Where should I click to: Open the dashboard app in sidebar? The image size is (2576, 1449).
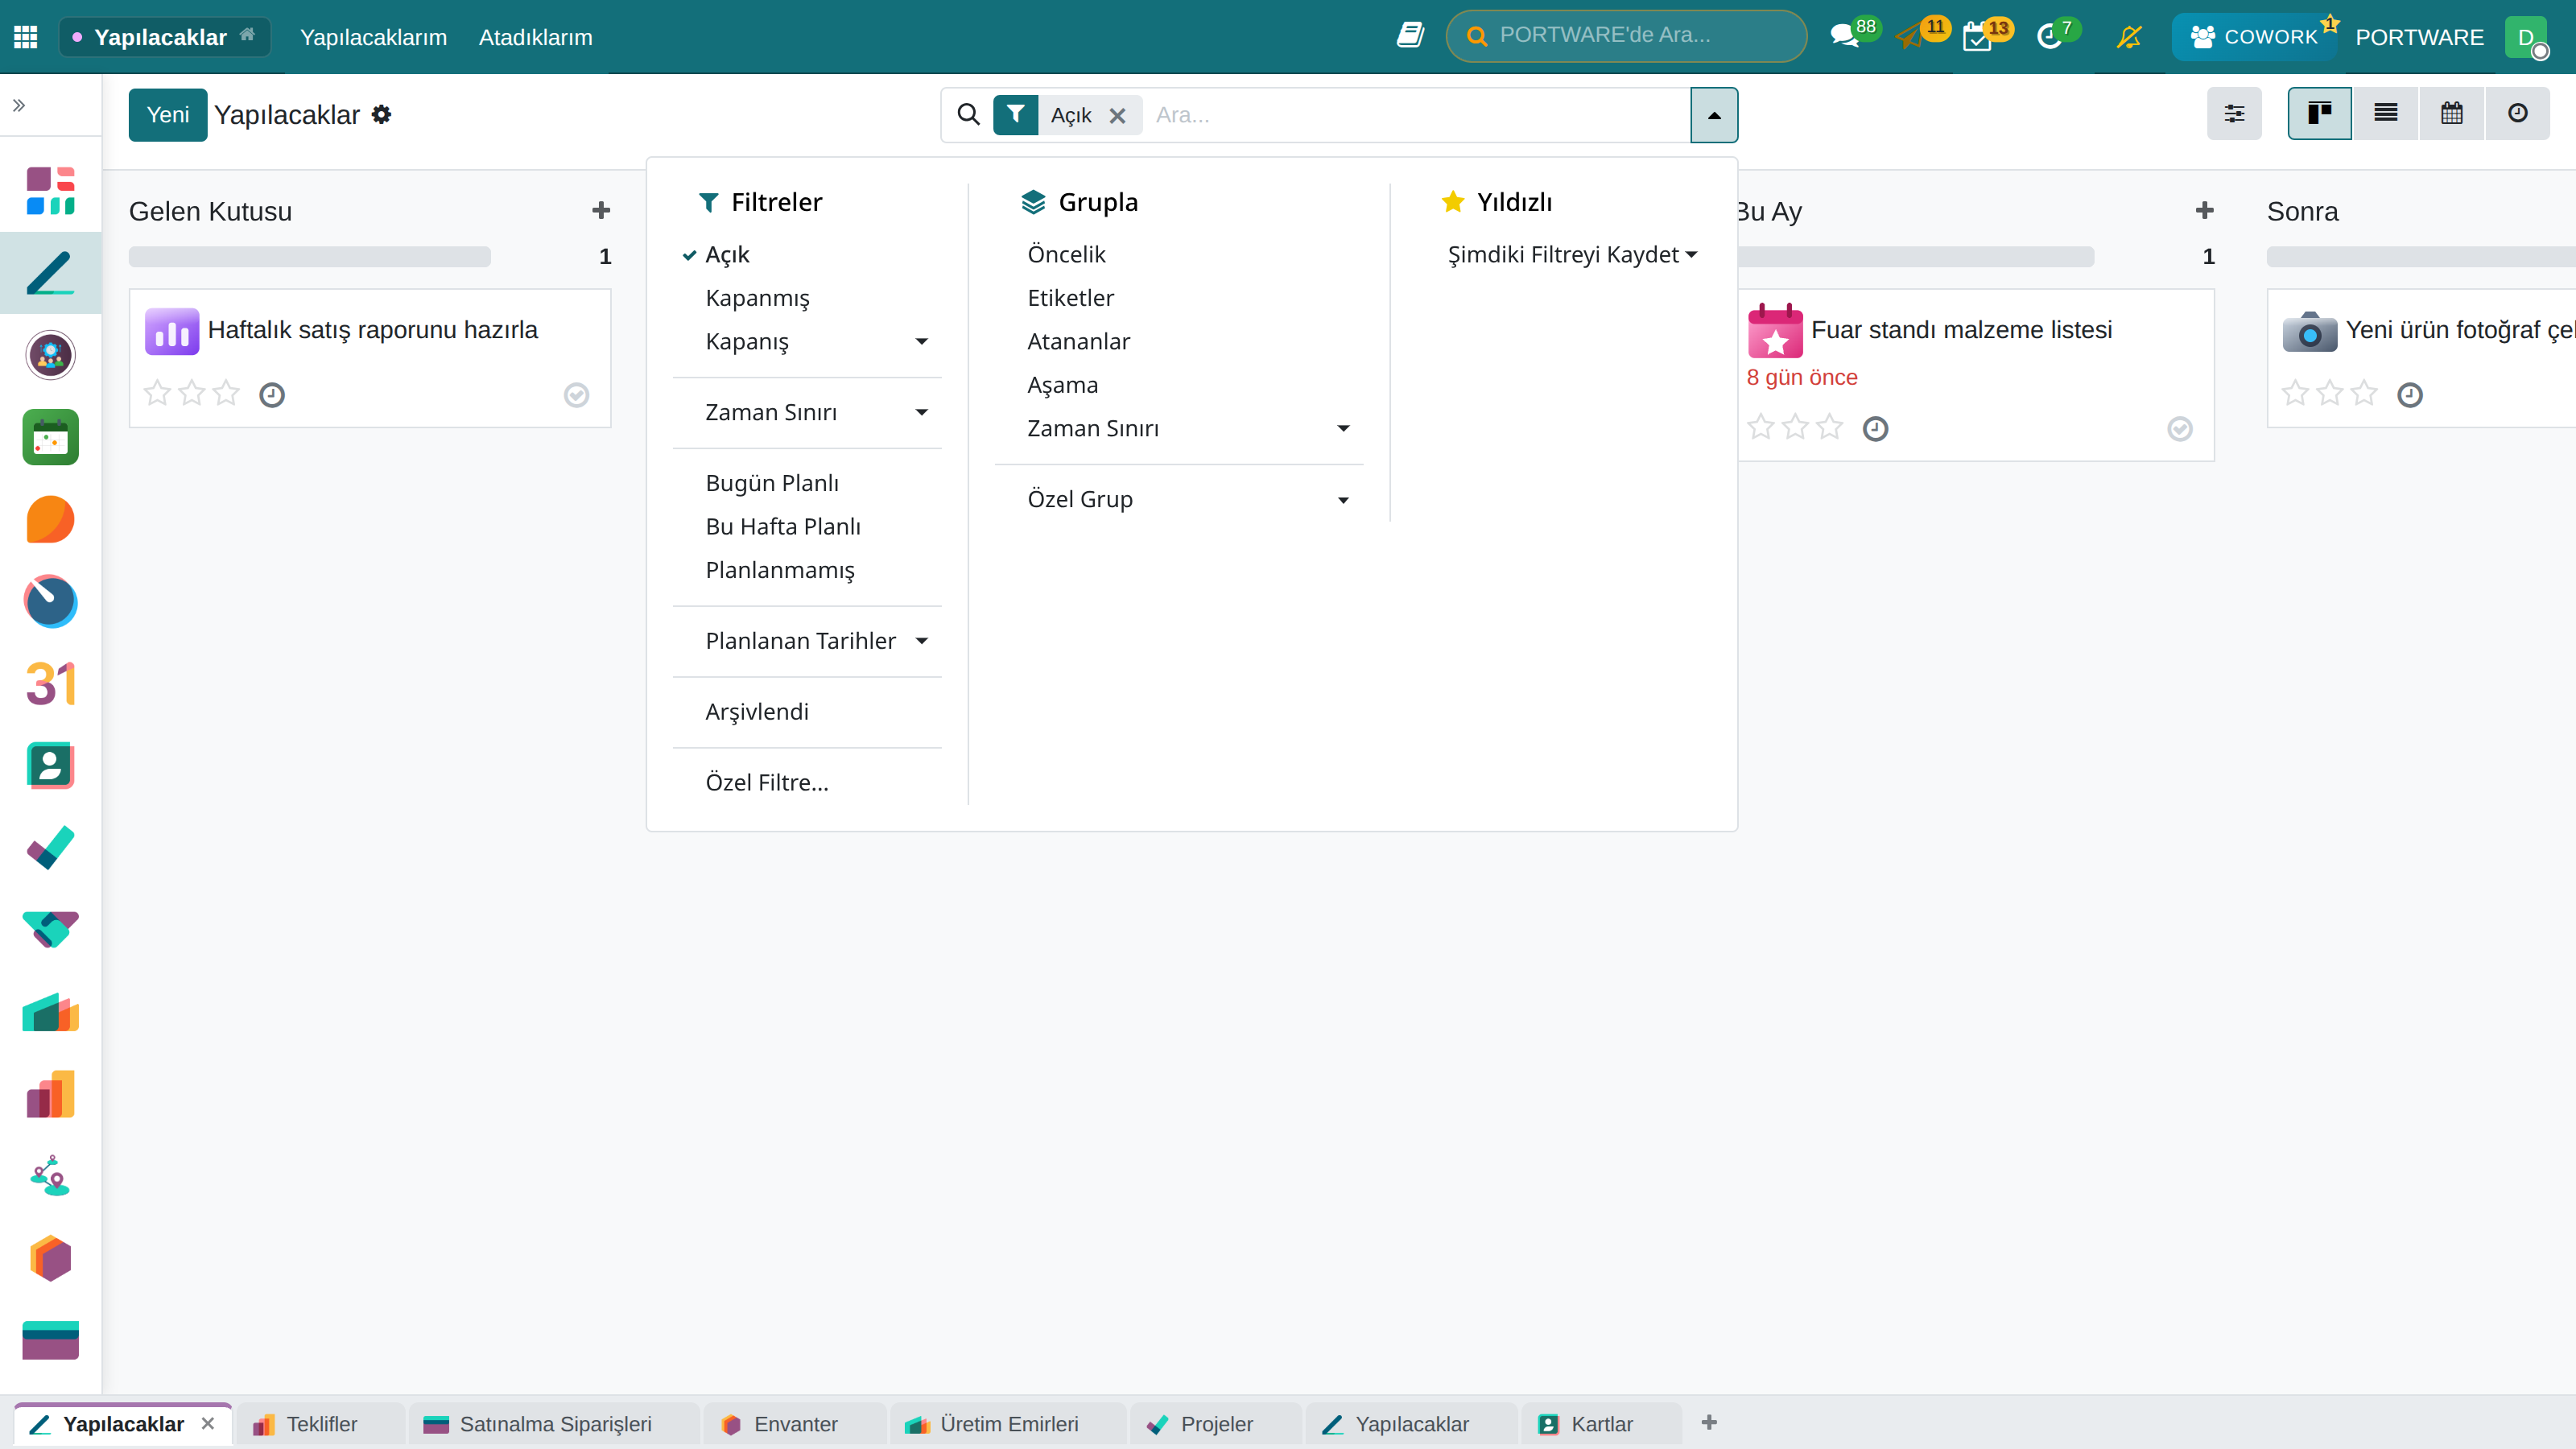pyautogui.click(x=50, y=191)
